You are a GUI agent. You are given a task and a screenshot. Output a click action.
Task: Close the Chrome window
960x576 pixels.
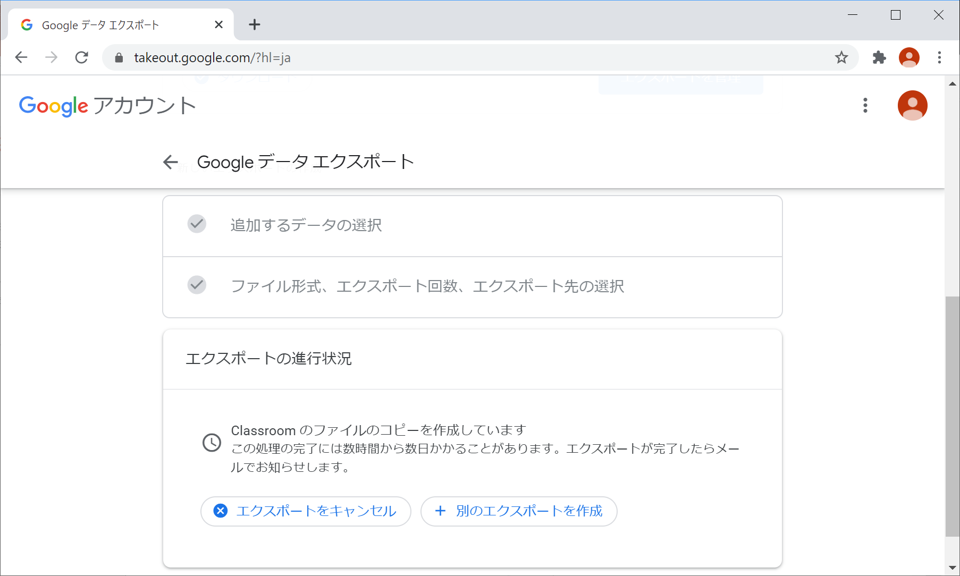coord(938,15)
